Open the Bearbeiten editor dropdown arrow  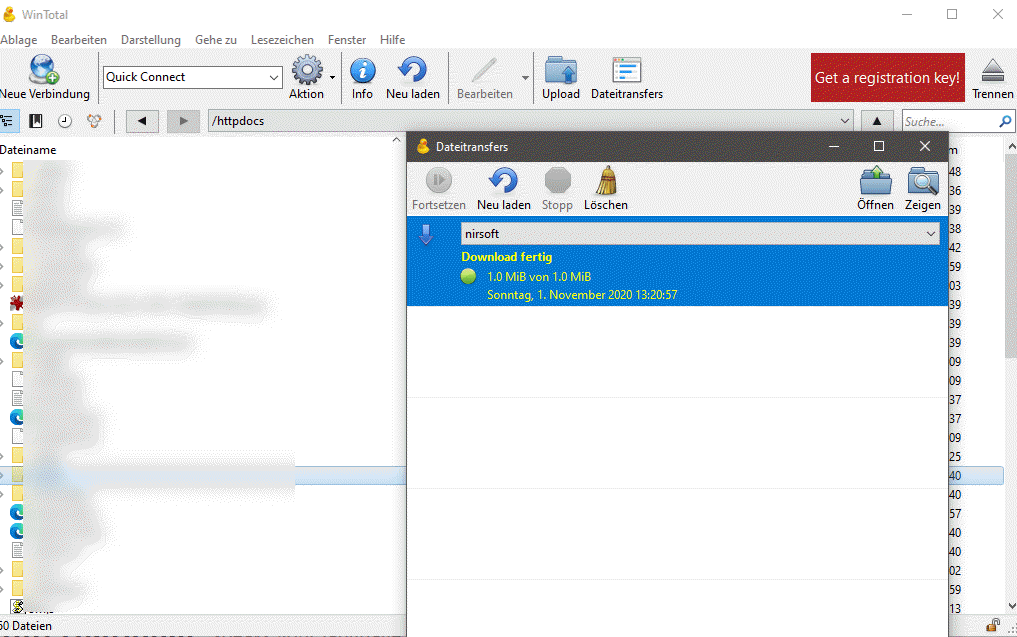point(525,78)
